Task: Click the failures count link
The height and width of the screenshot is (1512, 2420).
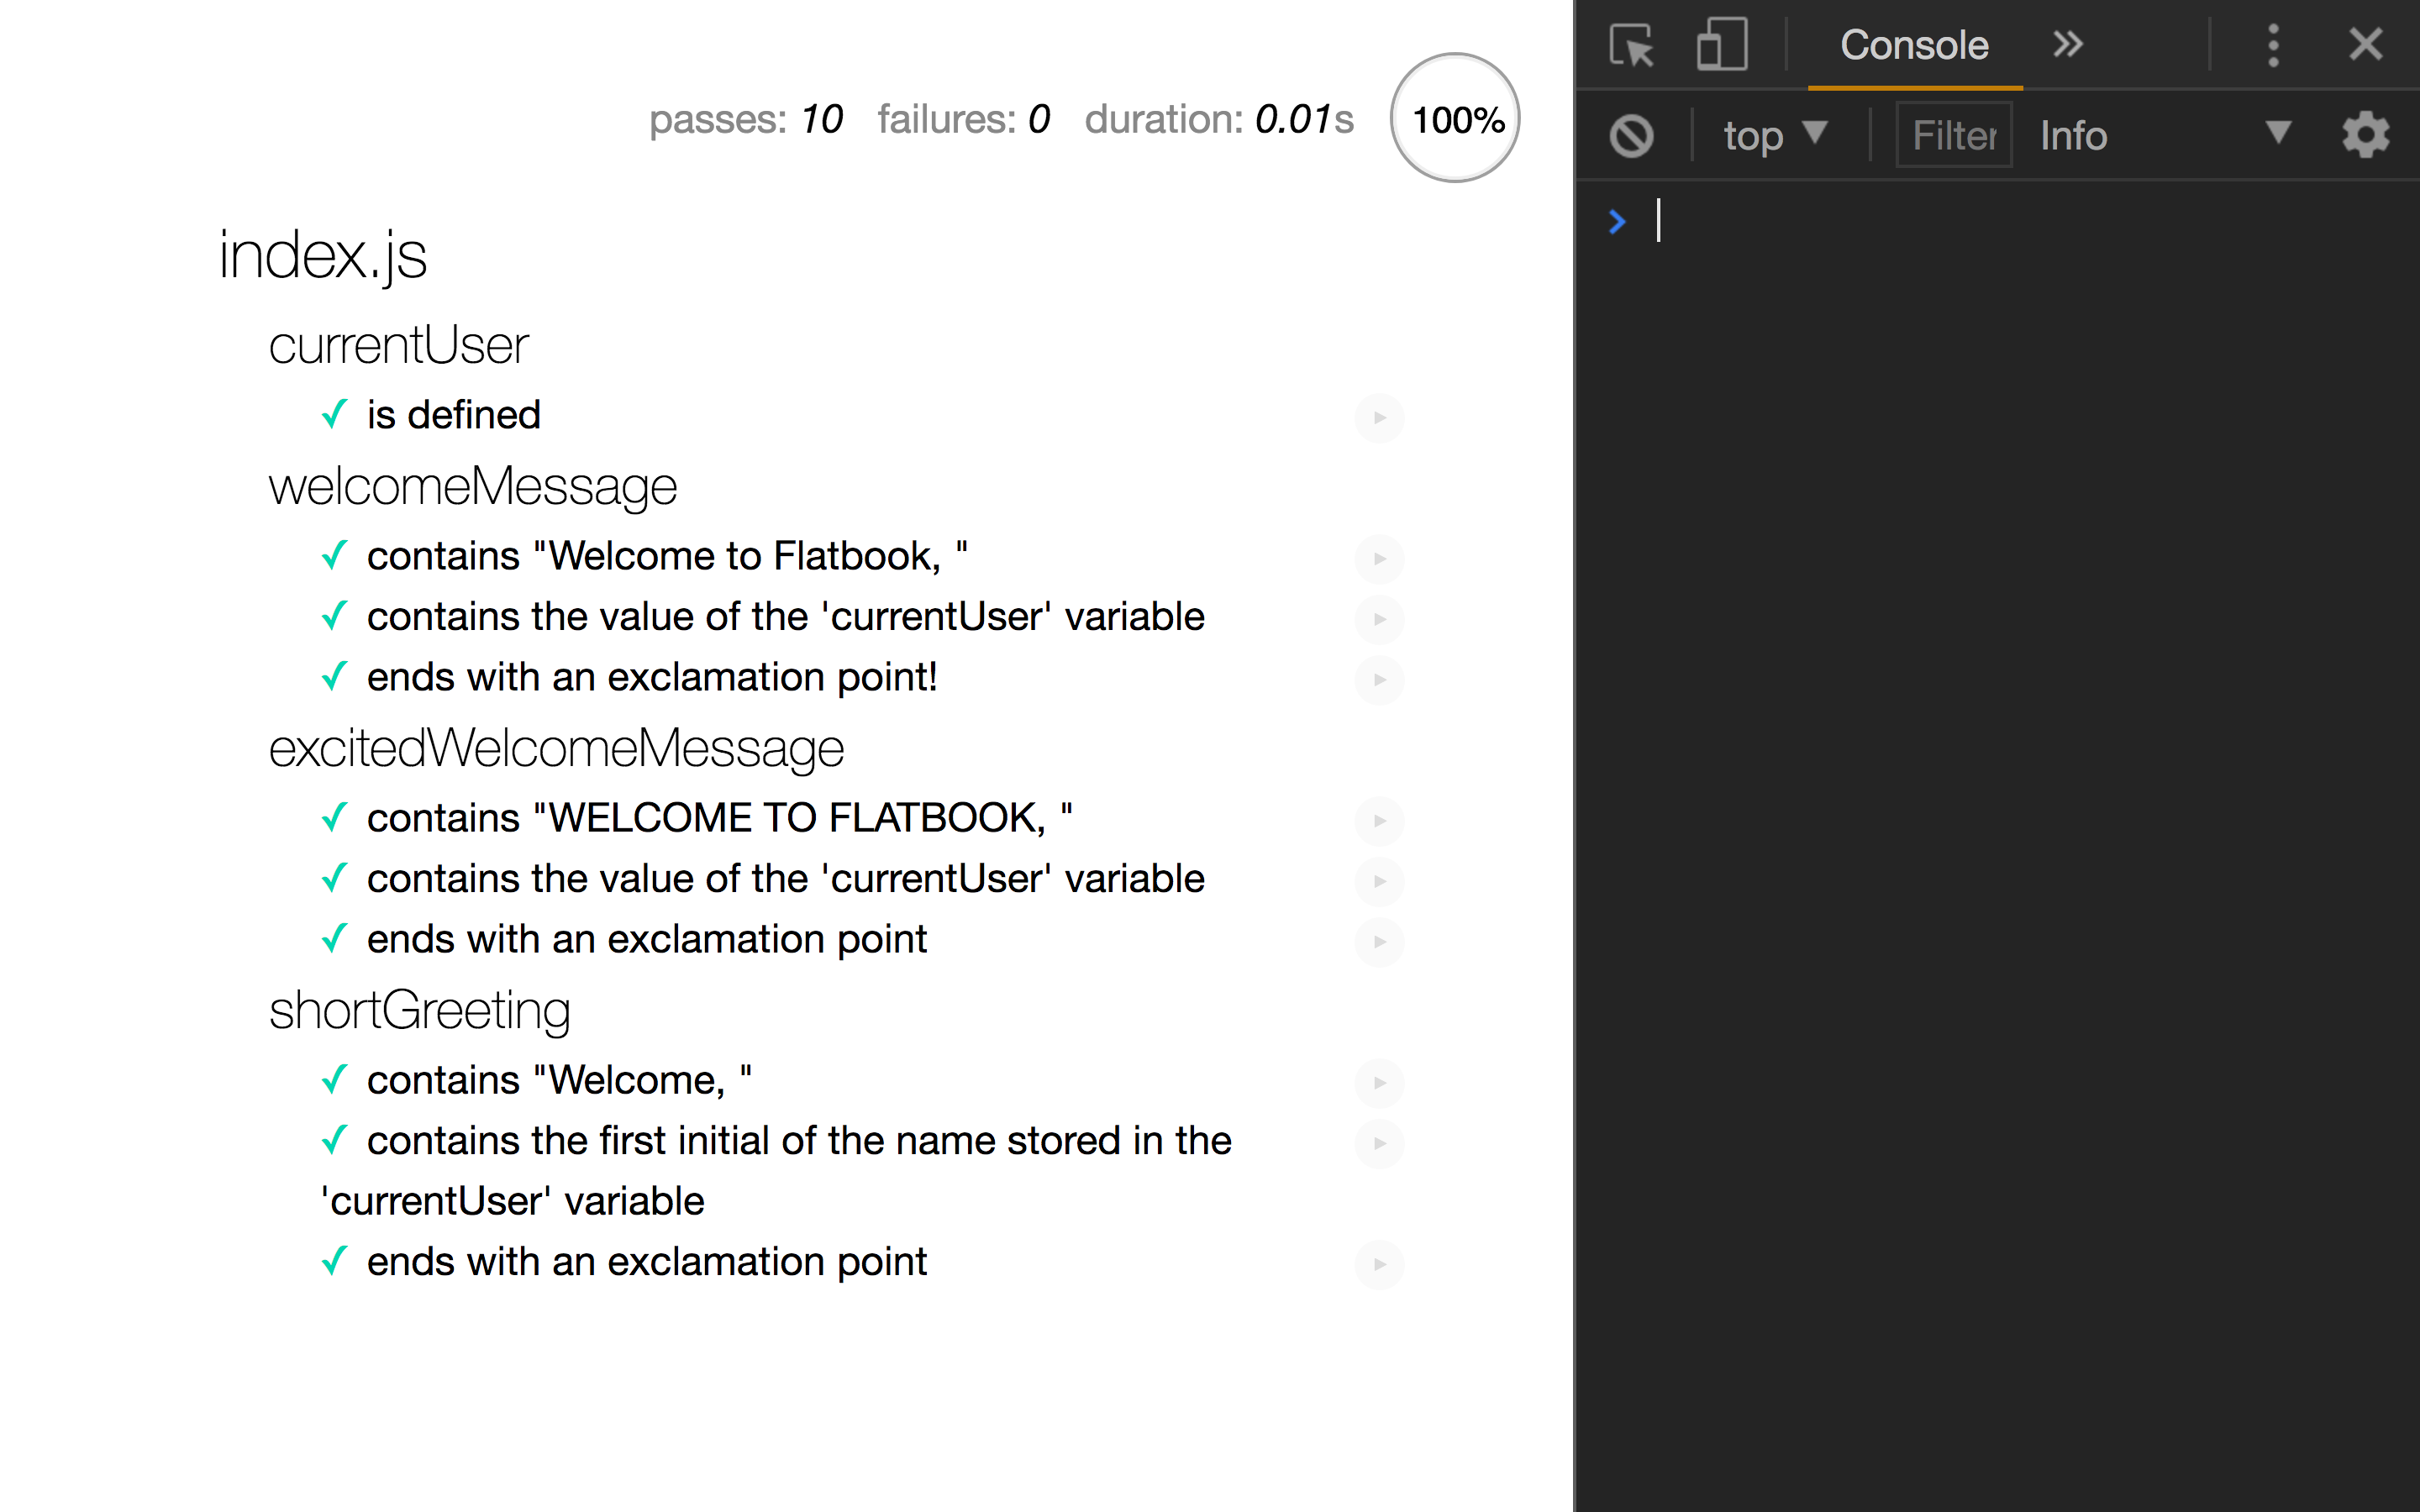Action: click(963, 120)
